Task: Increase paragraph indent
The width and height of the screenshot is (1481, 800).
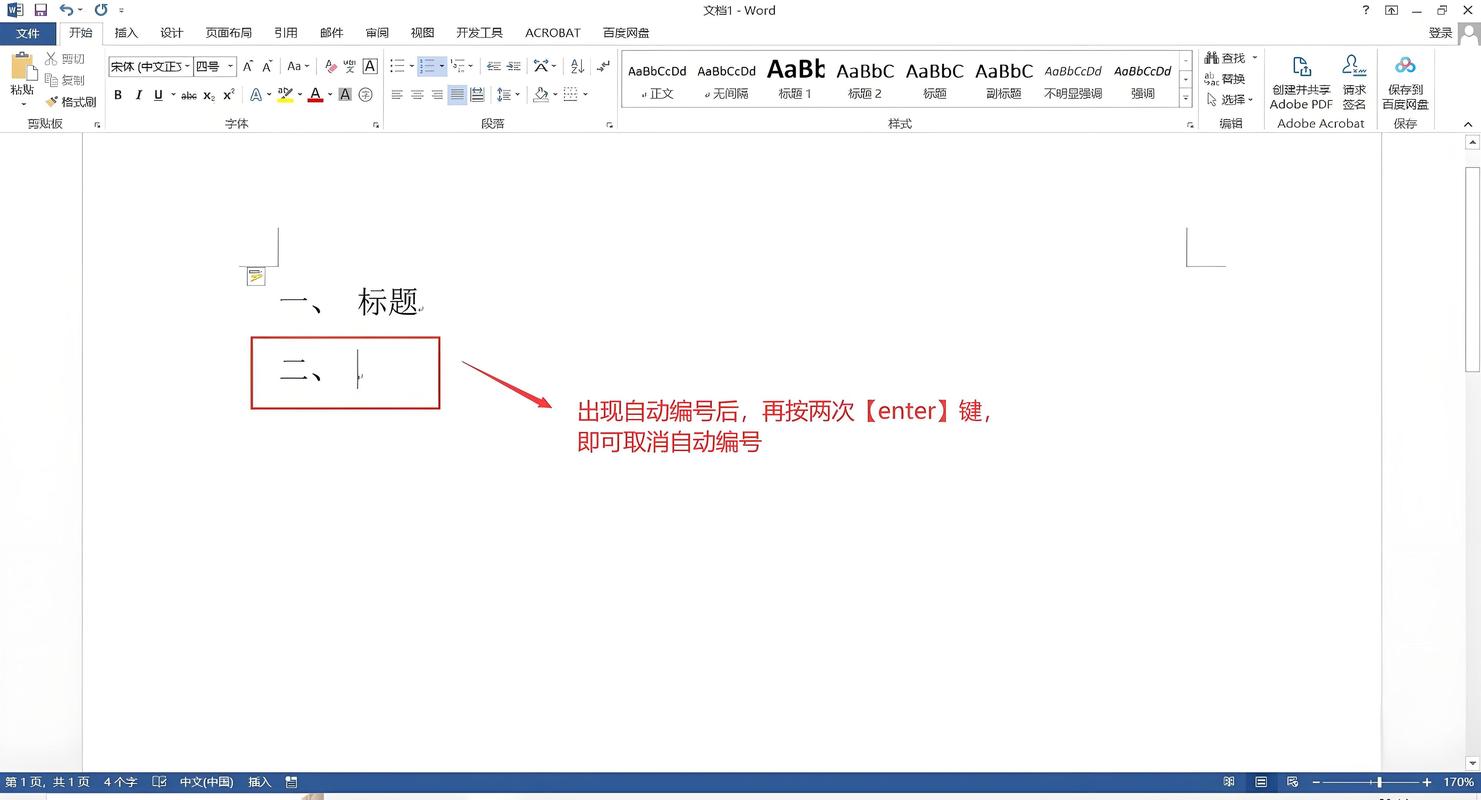Action: coord(514,66)
